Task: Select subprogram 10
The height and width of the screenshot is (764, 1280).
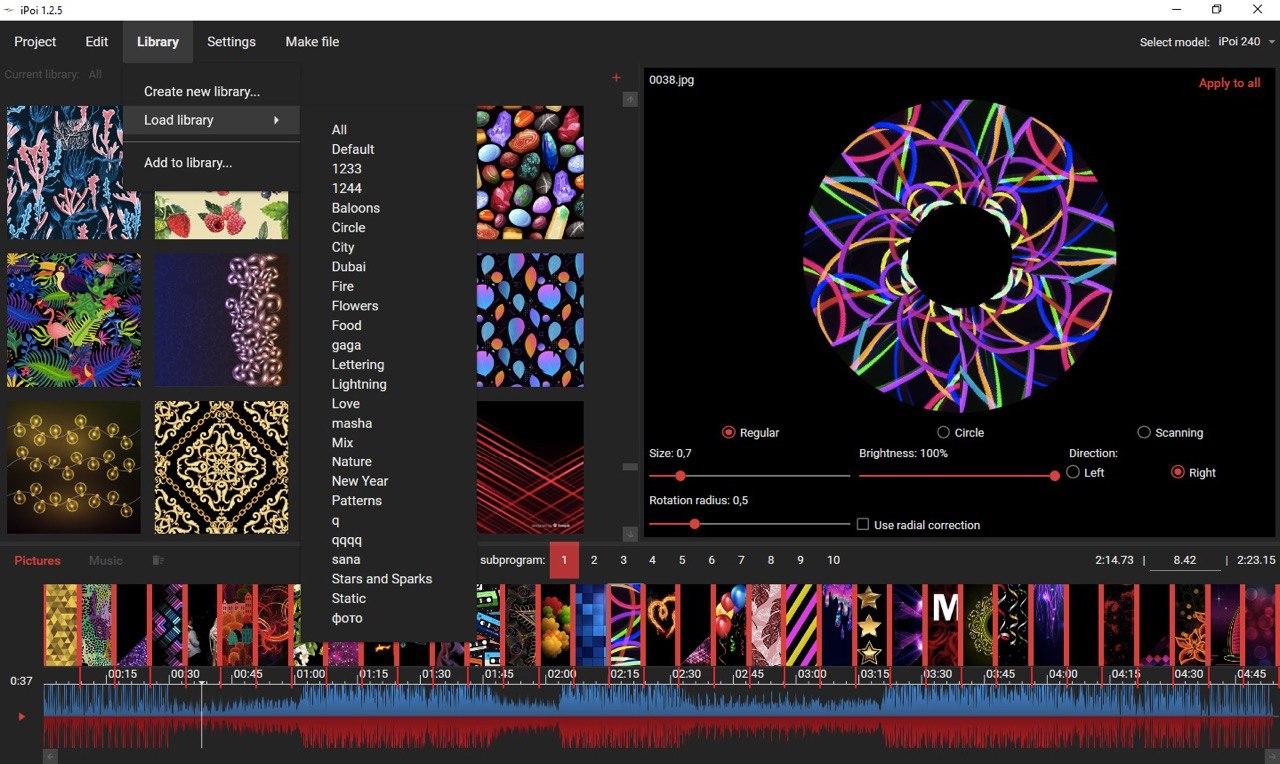Action: click(x=833, y=560)
